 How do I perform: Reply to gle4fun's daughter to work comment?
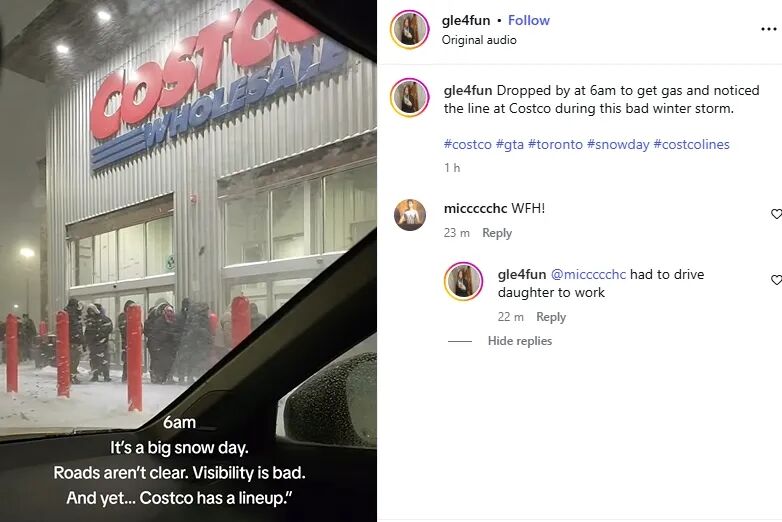(x=551, y=317)
